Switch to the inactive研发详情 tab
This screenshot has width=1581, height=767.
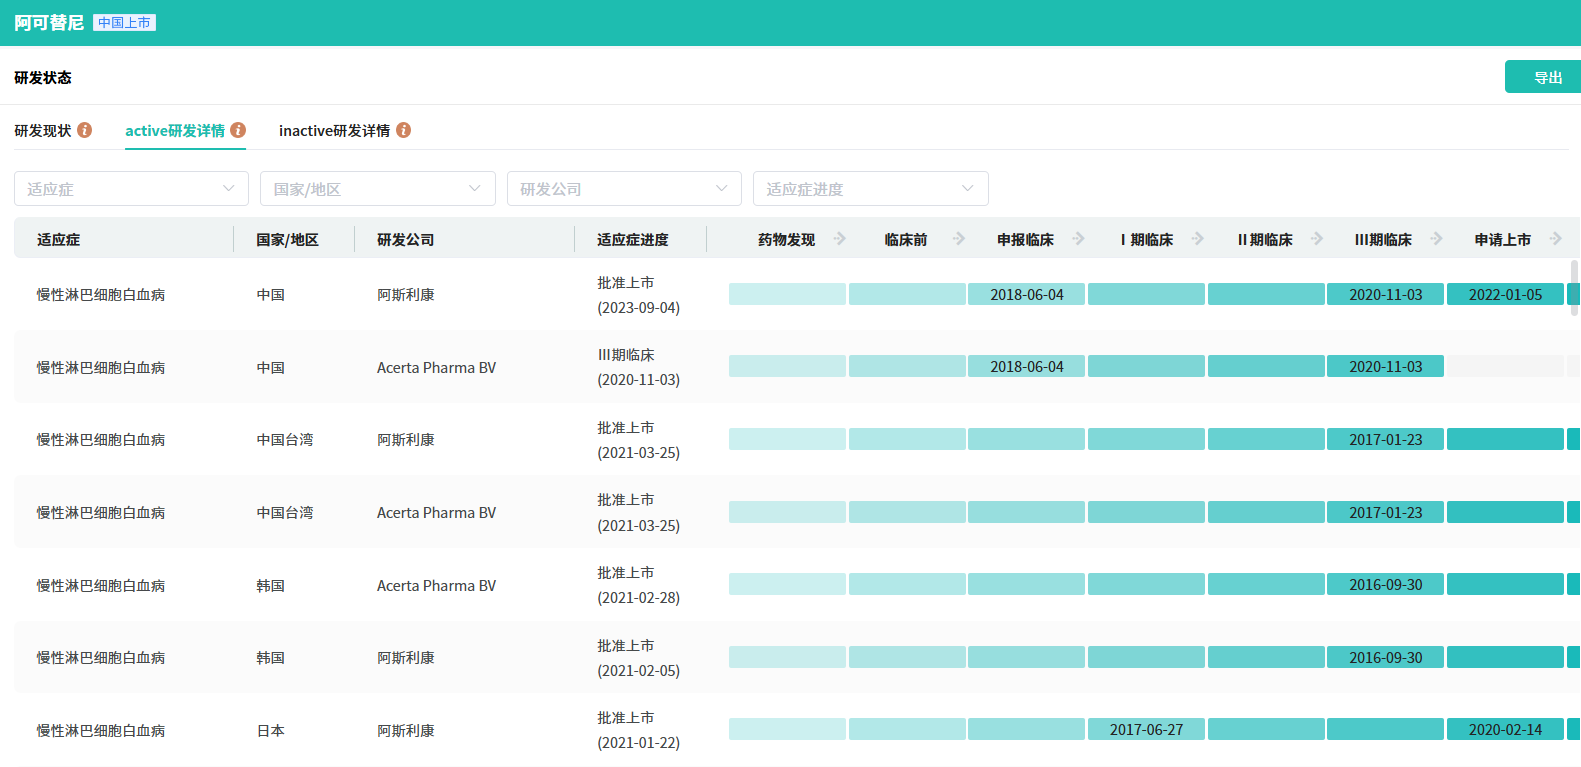(x=334, y=131)
